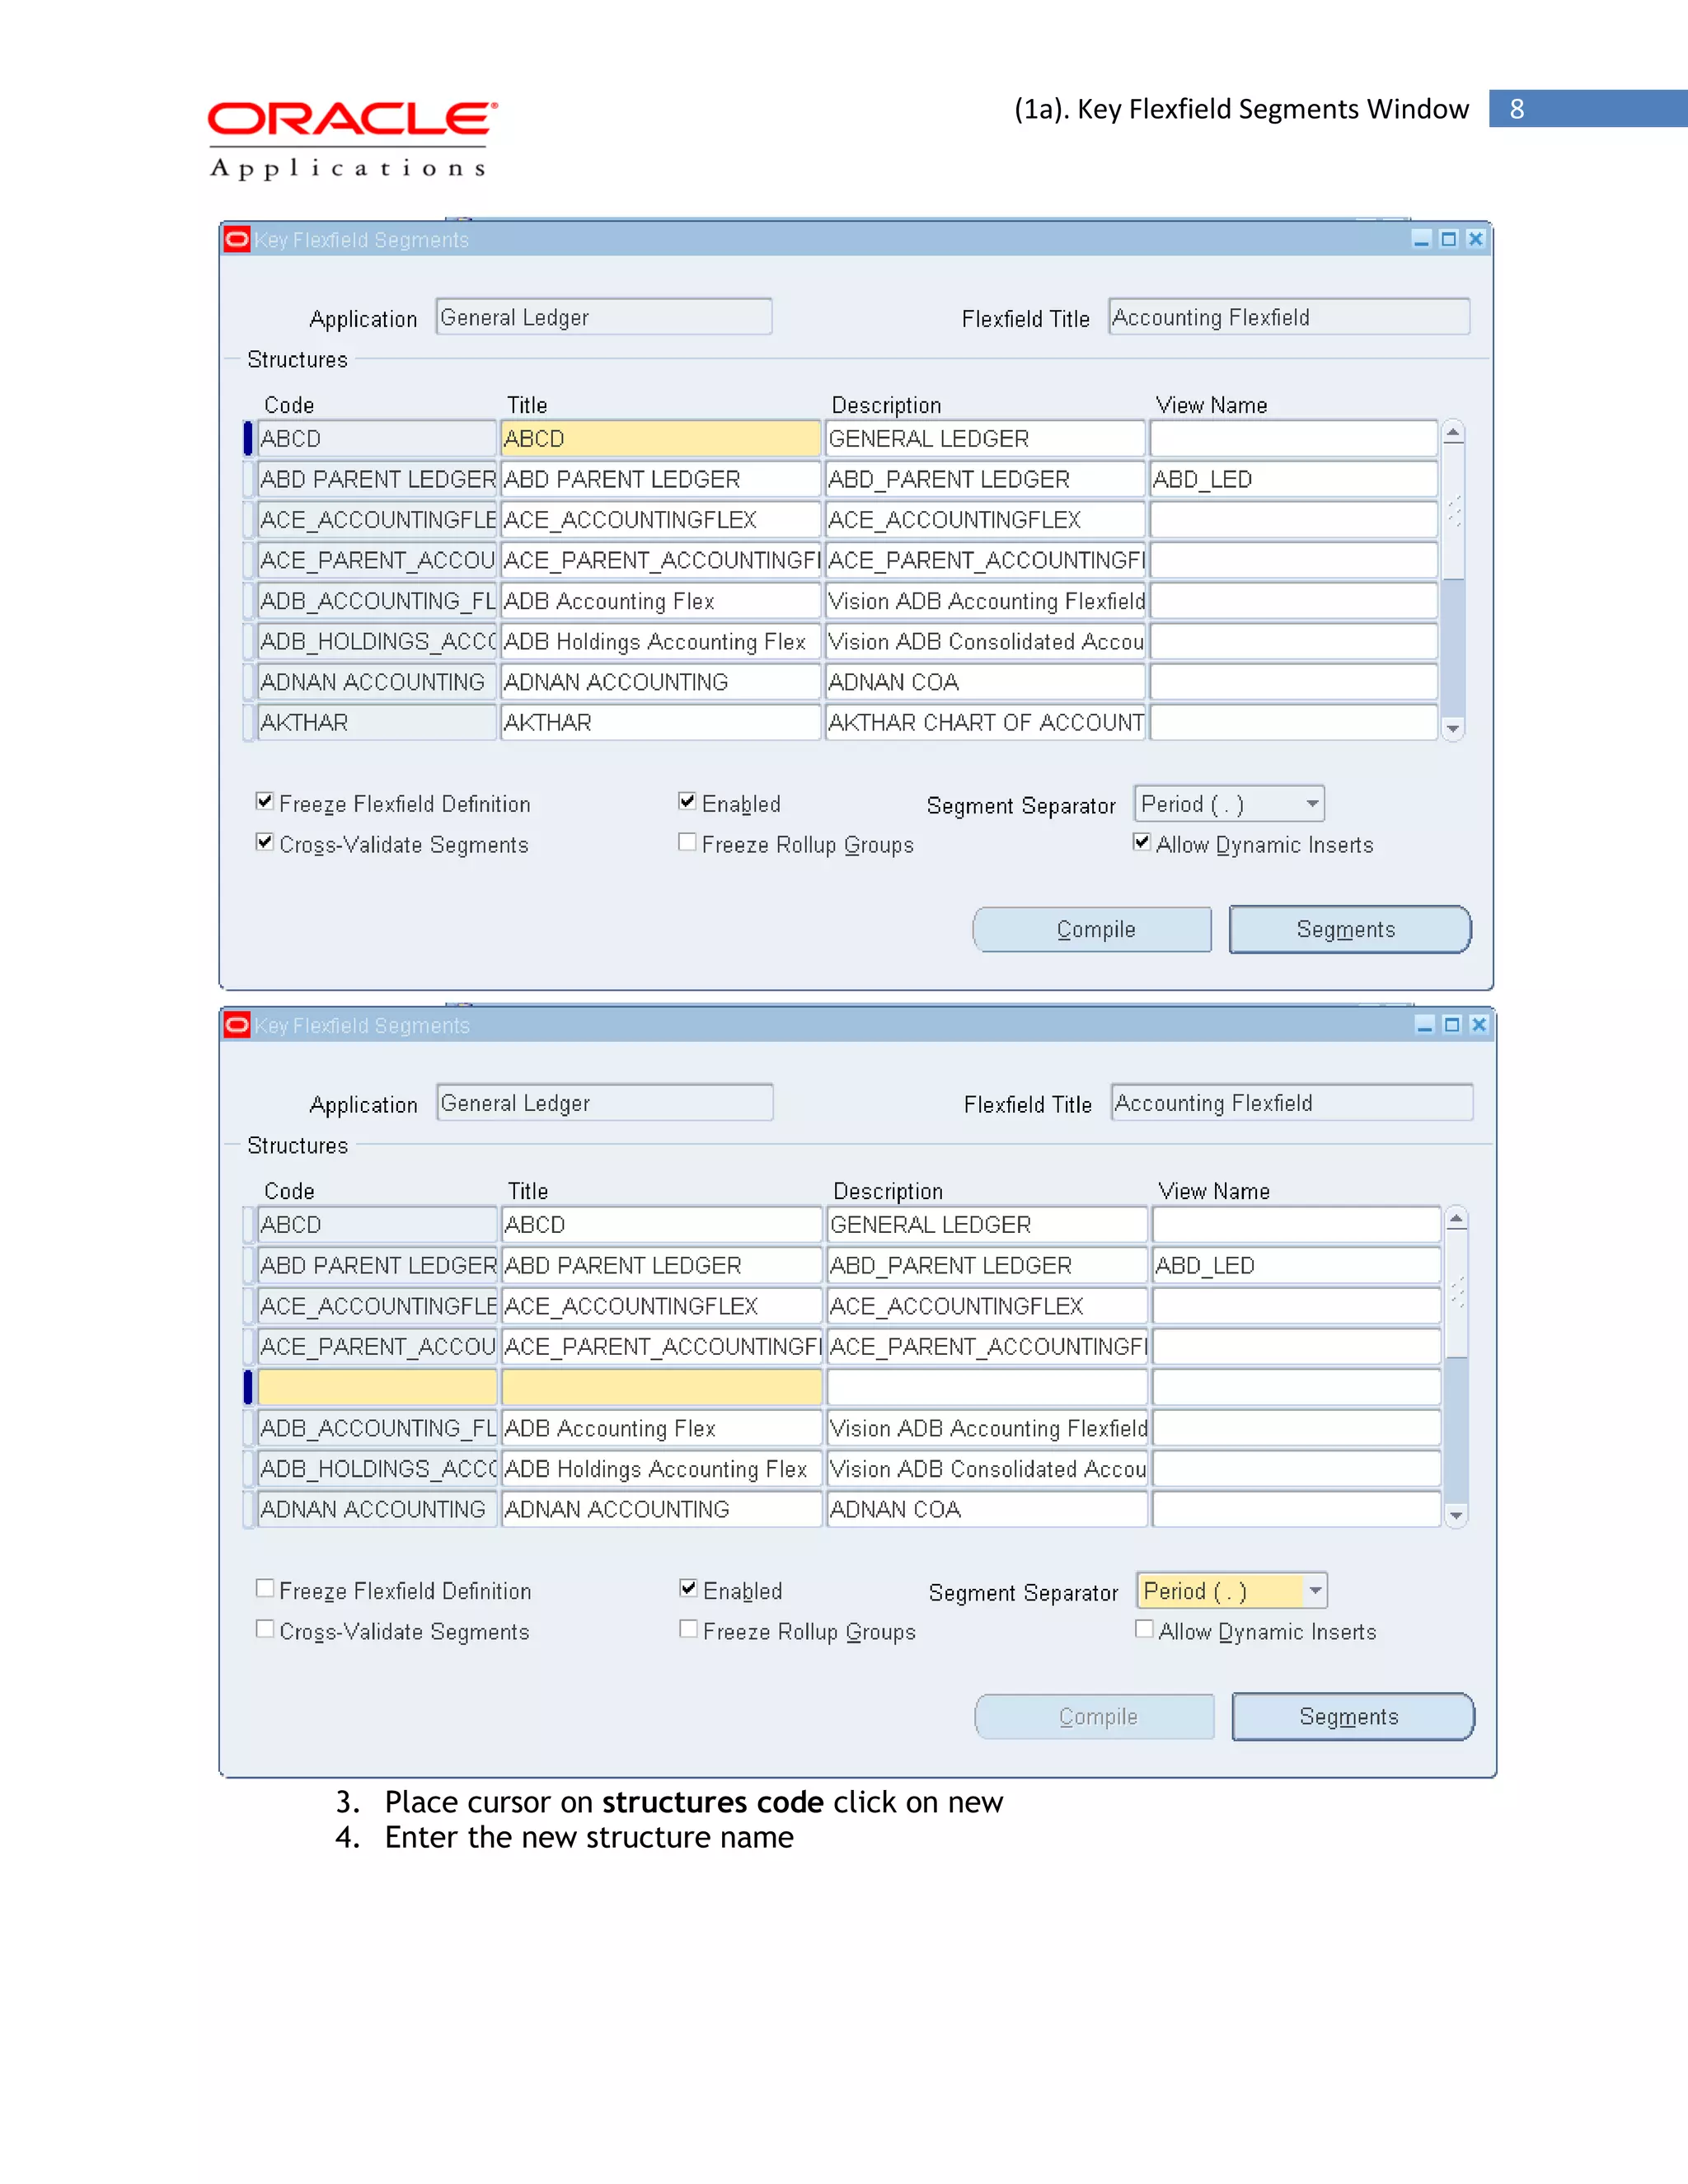Click scroll down arrow in lower structures list
1688x2184 pixels.
coord(1456,1516)
